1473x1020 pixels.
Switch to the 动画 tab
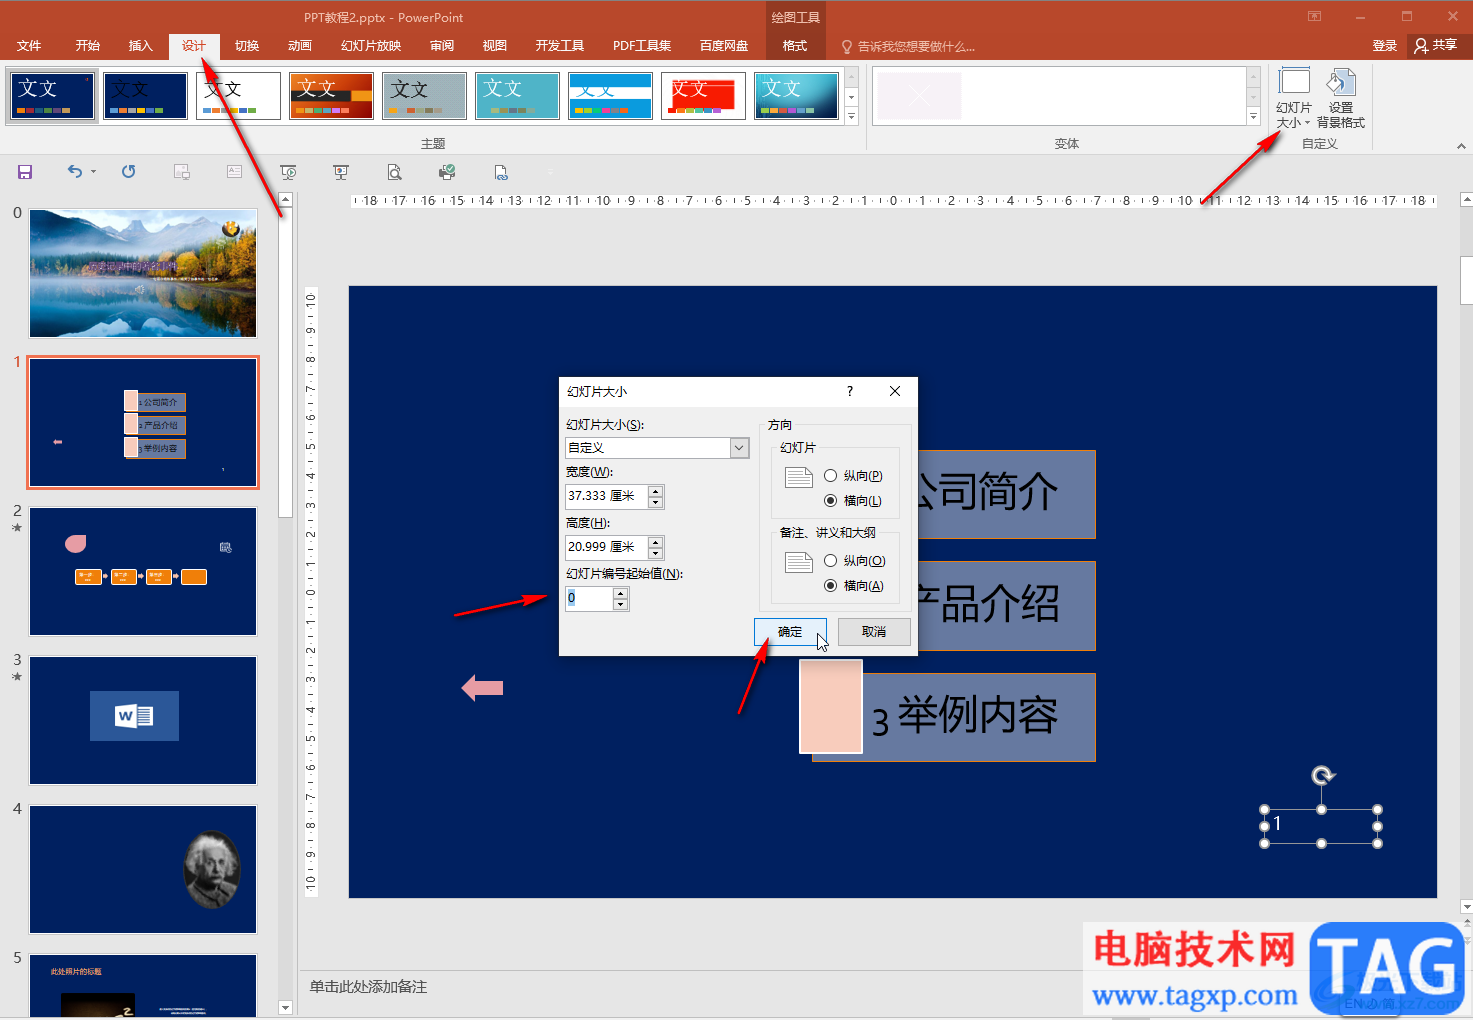tap(300, 46)
